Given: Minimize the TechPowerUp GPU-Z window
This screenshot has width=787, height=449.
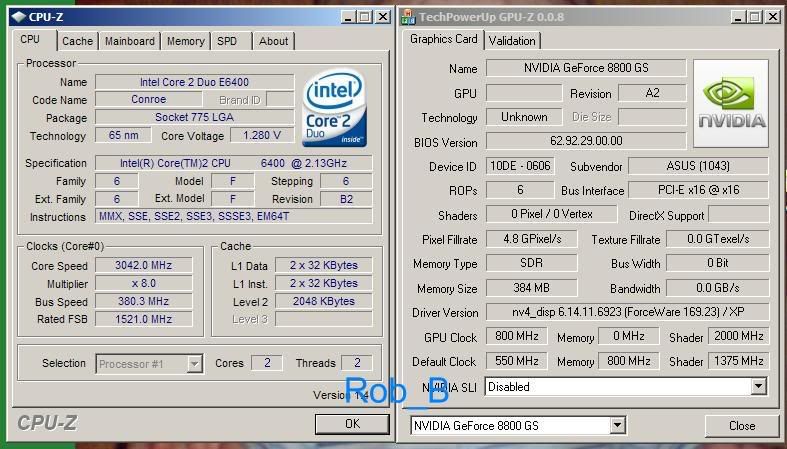Looking at the screenshot, I should pos(736,16).
